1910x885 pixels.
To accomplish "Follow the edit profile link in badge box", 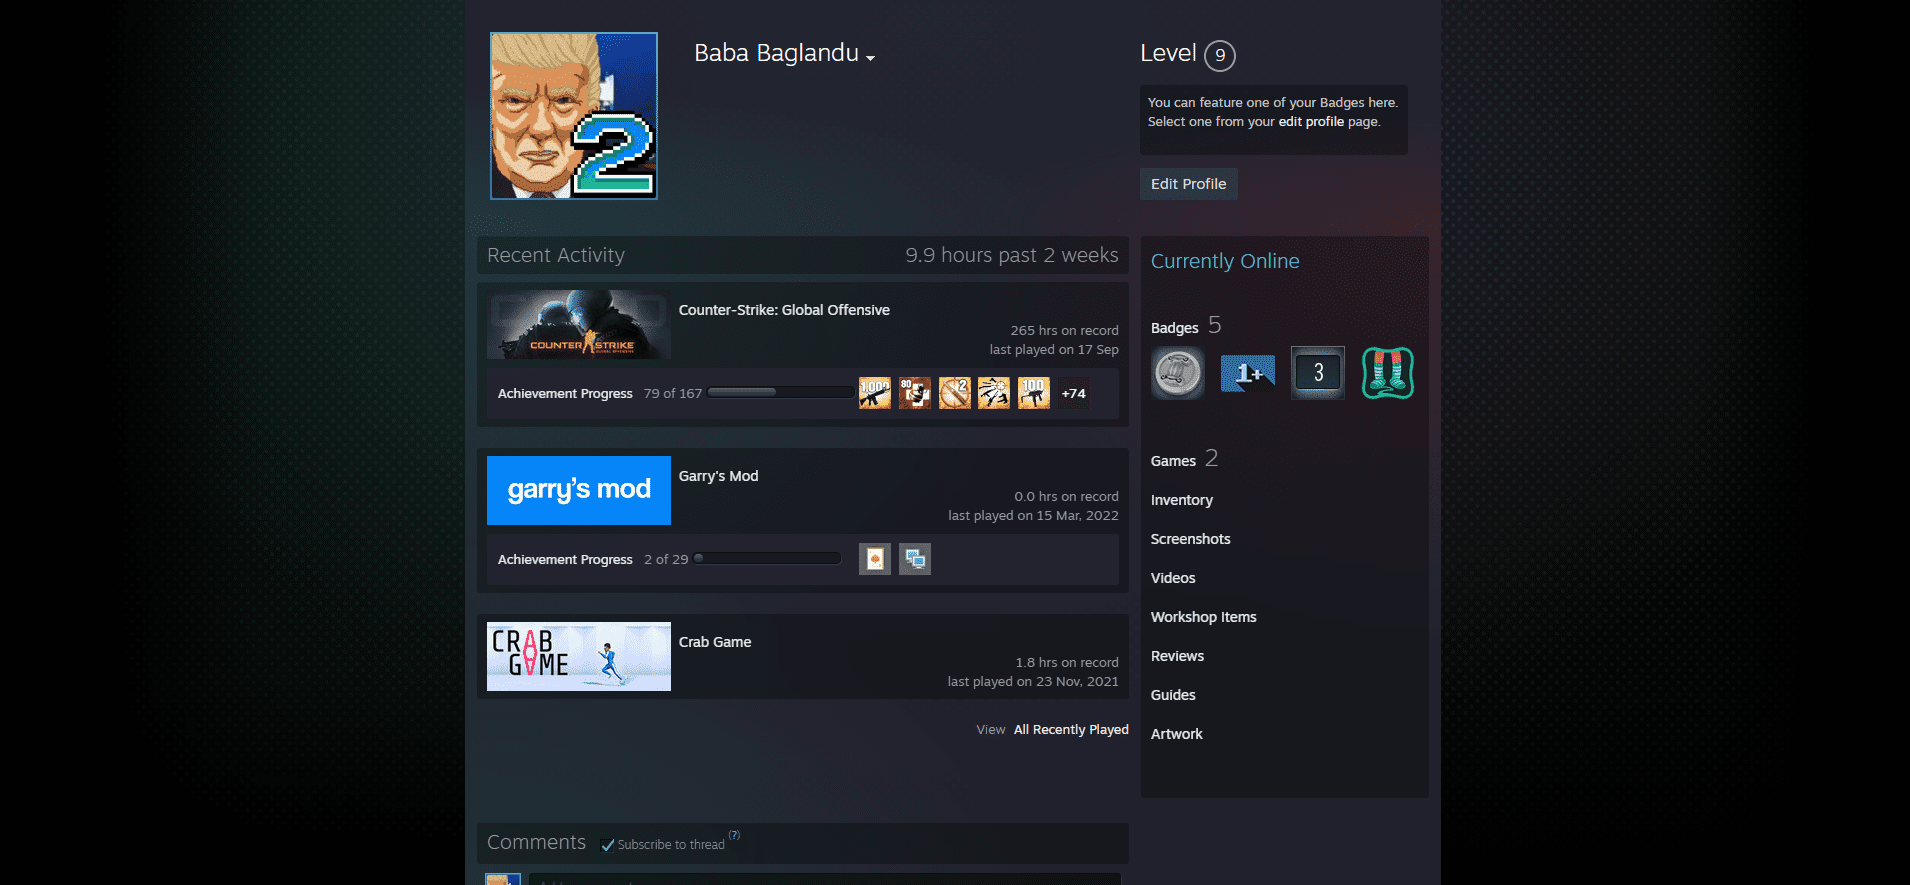I will (x=1311, y=122).
